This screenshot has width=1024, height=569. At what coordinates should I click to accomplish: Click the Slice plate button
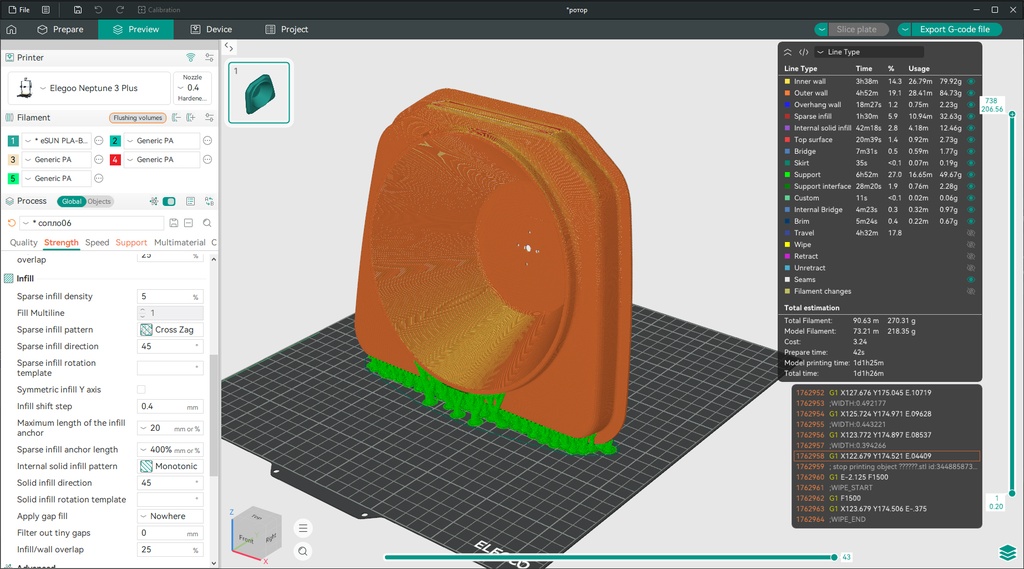point(857,29)
